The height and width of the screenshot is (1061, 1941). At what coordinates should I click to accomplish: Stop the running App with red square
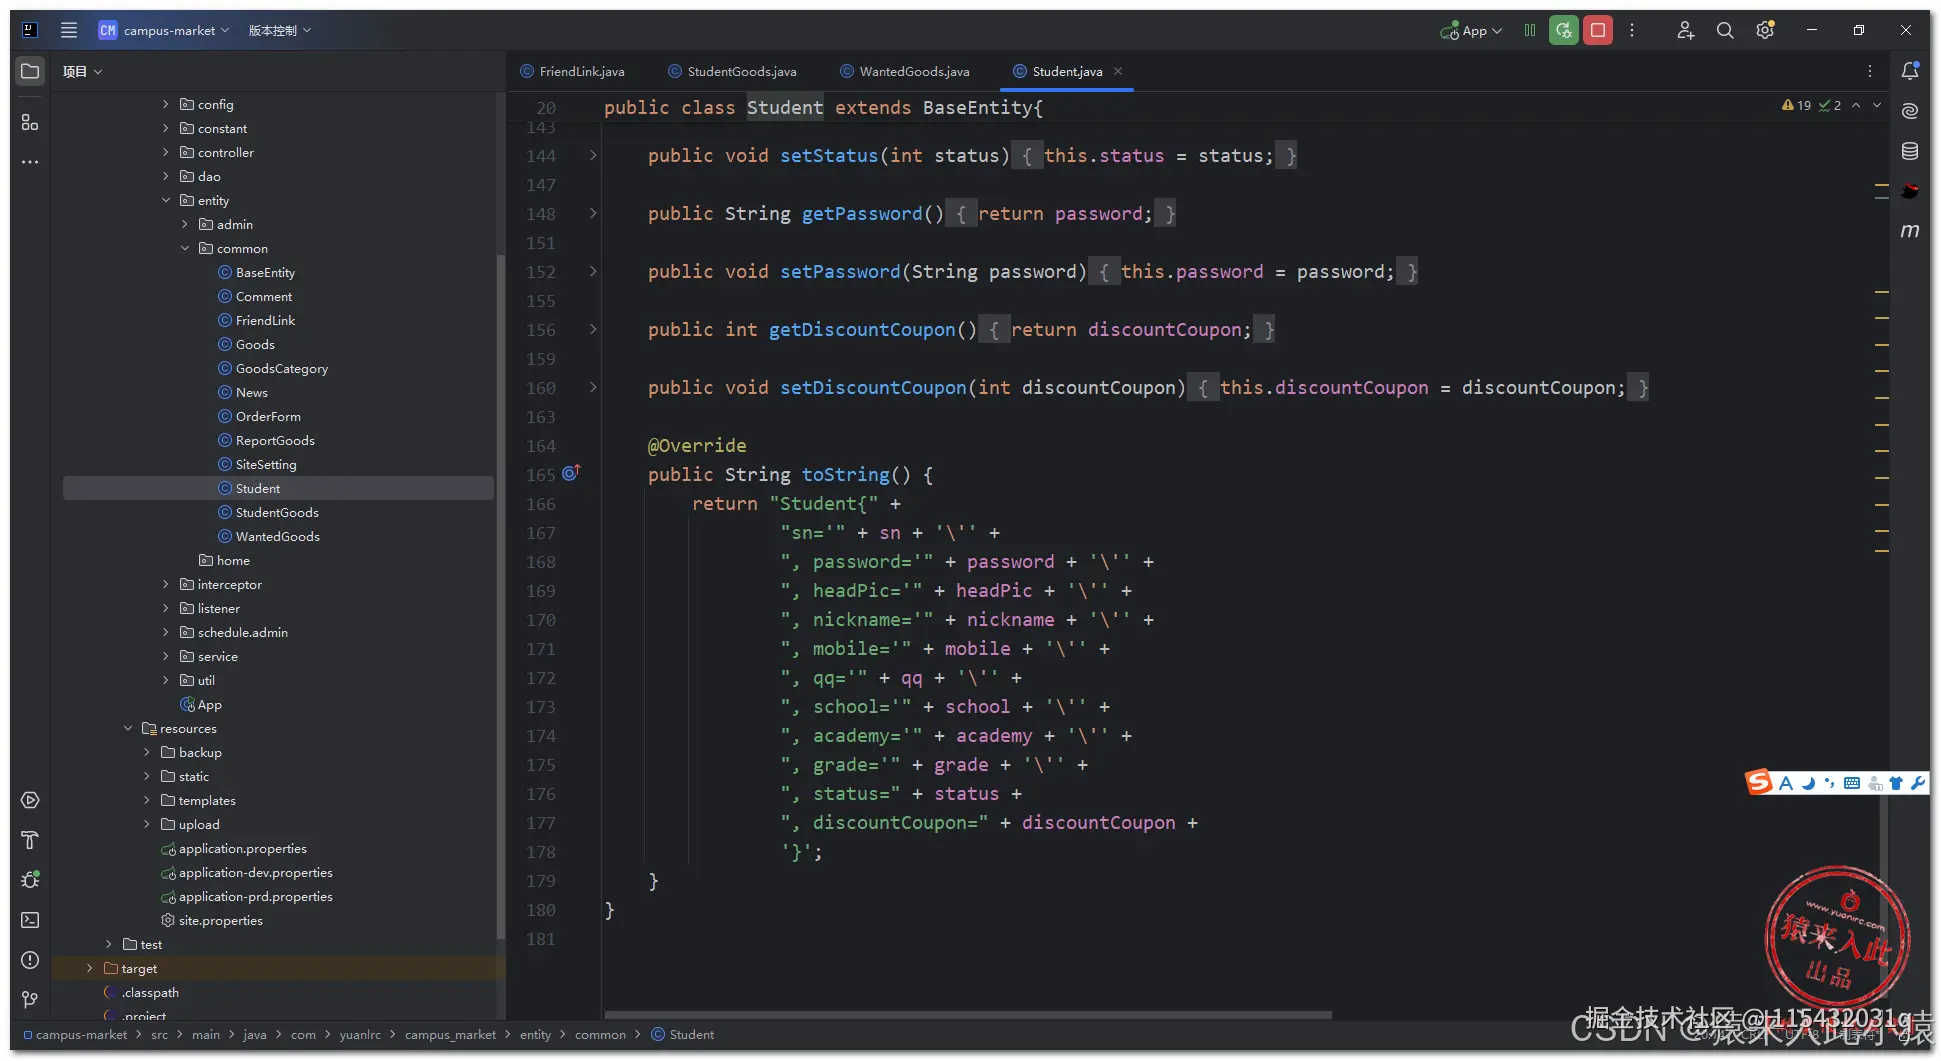(x=1598, y=30)
